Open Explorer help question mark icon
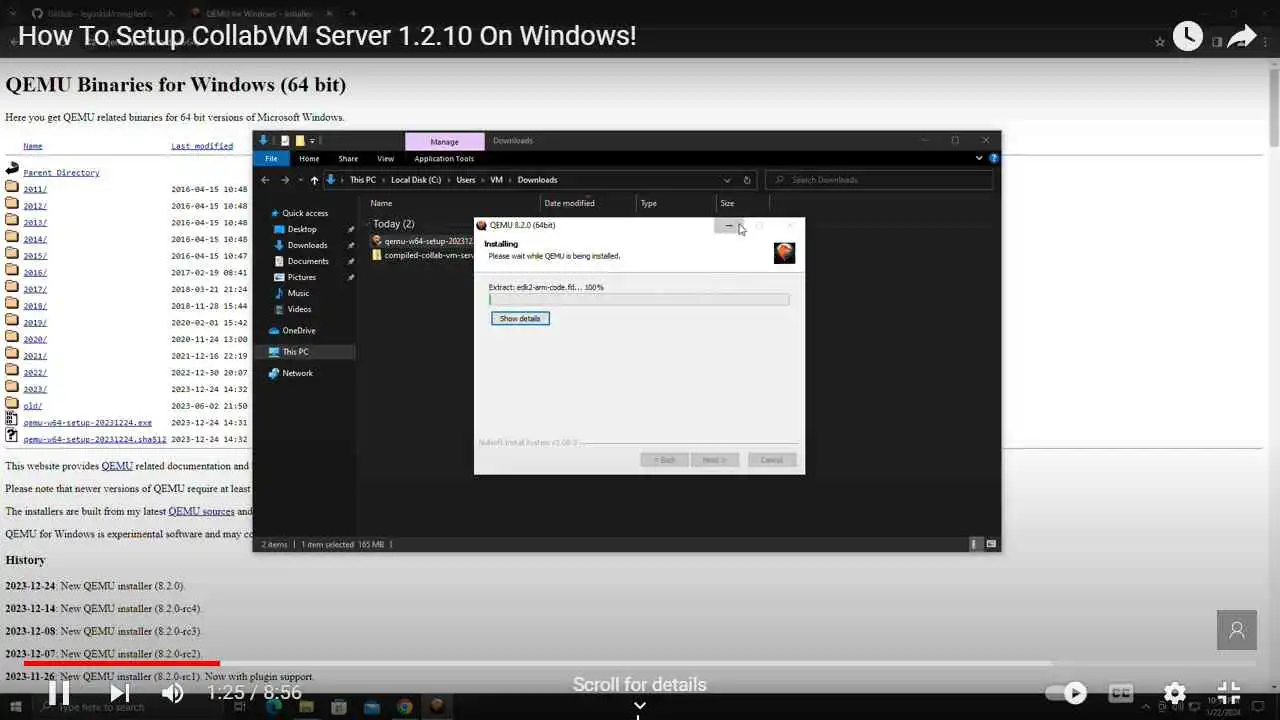Image resolution: width=1280 pixels, height=720 pixels. (993, 158)
